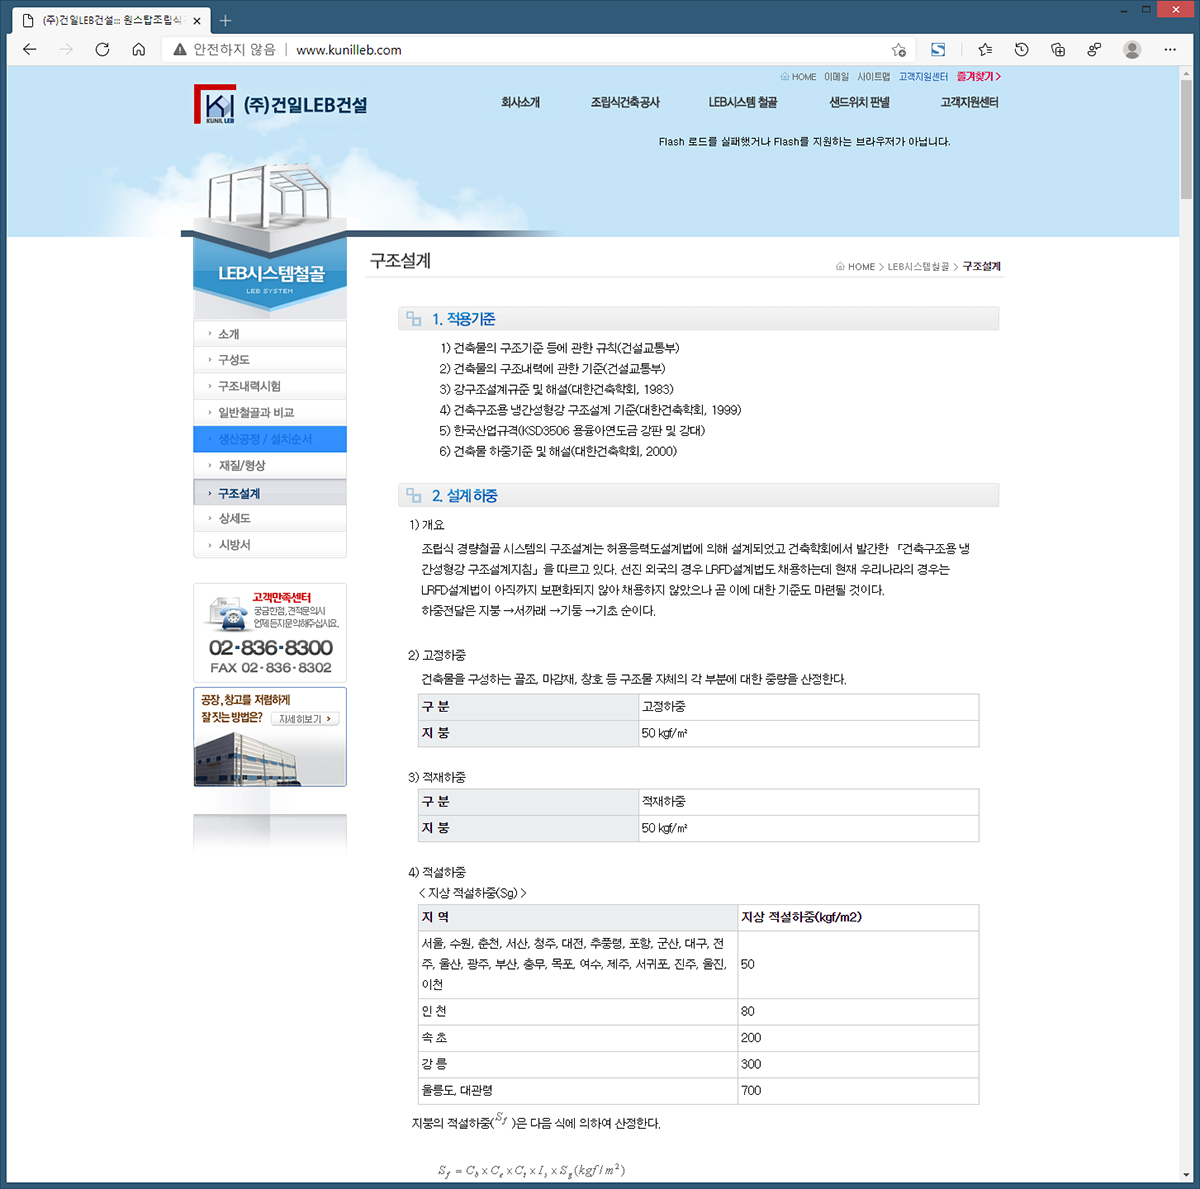Image resolution: width=1200 pixels, height=1189 pixels.
Task: Open browser History icon
Action: pyautogui.click(x=1021, y=50)
